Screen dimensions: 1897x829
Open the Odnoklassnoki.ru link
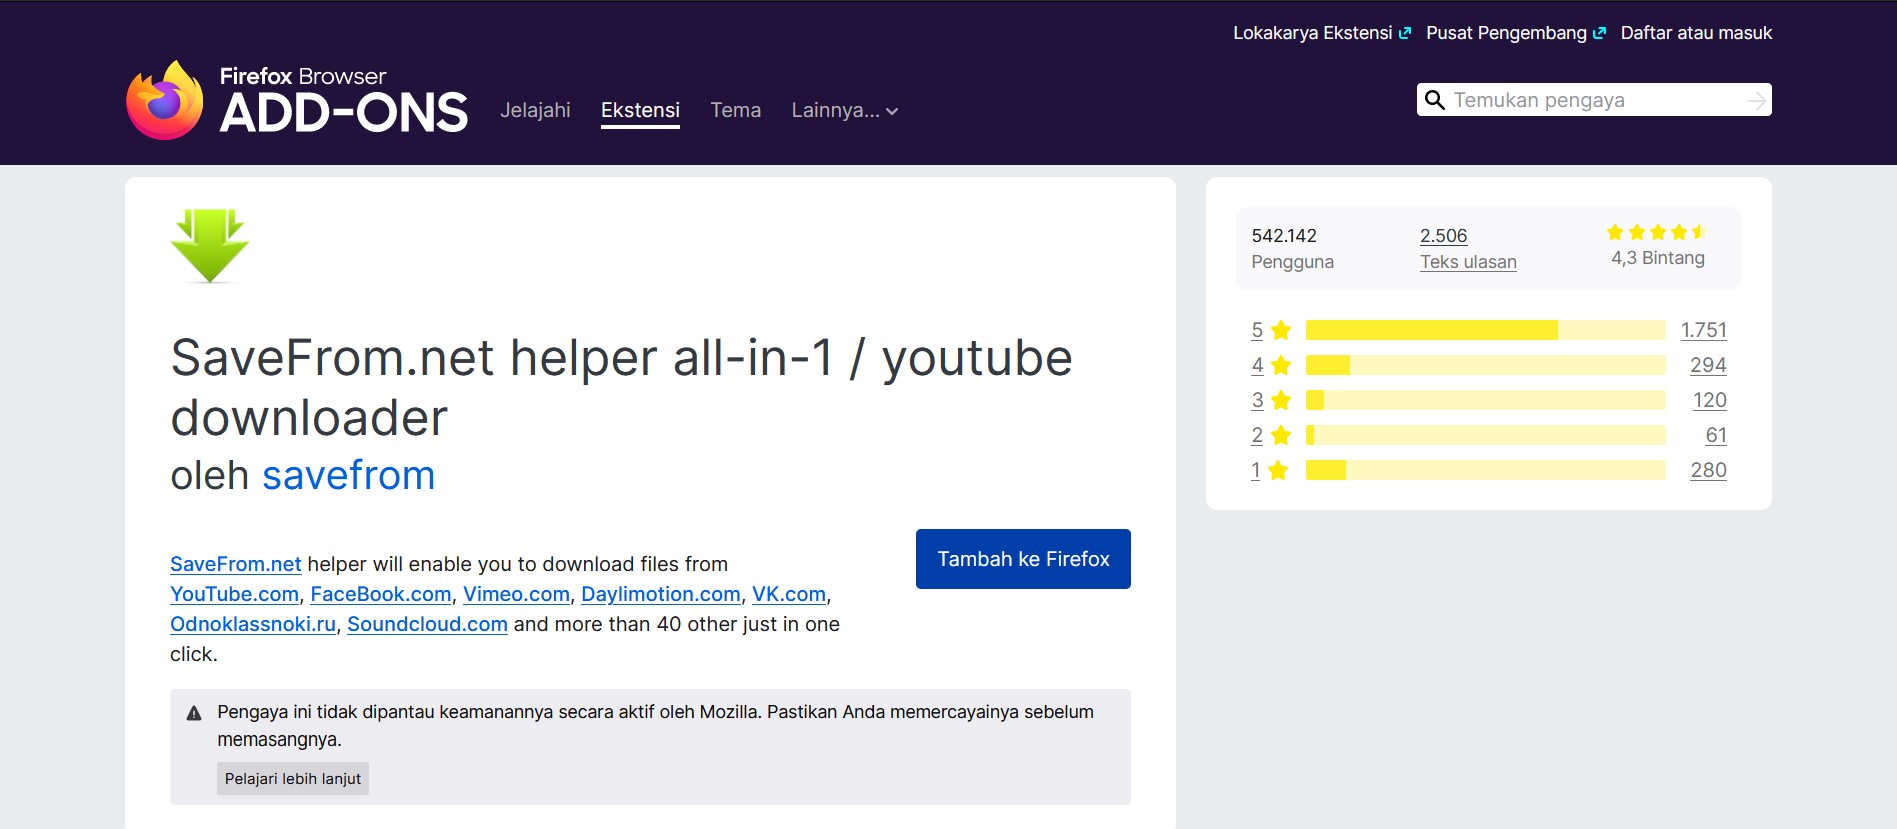[x=253, y=624]
